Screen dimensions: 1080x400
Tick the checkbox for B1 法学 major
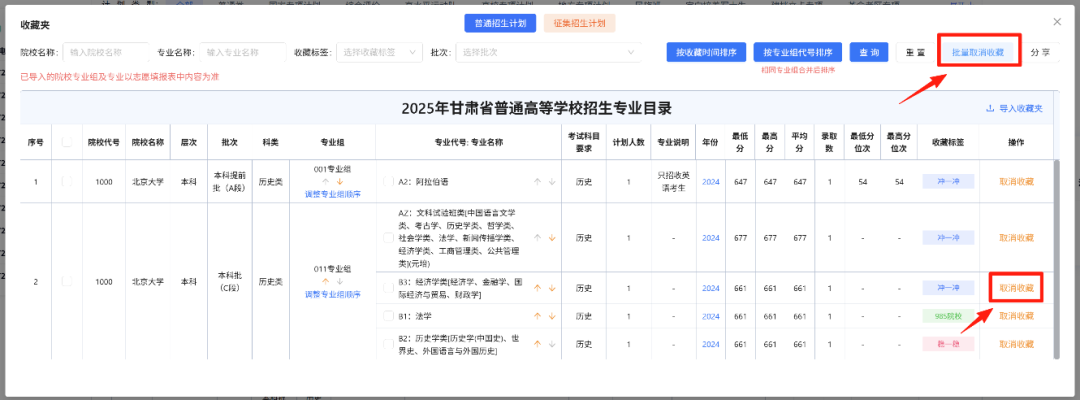(x=389, y=316)
